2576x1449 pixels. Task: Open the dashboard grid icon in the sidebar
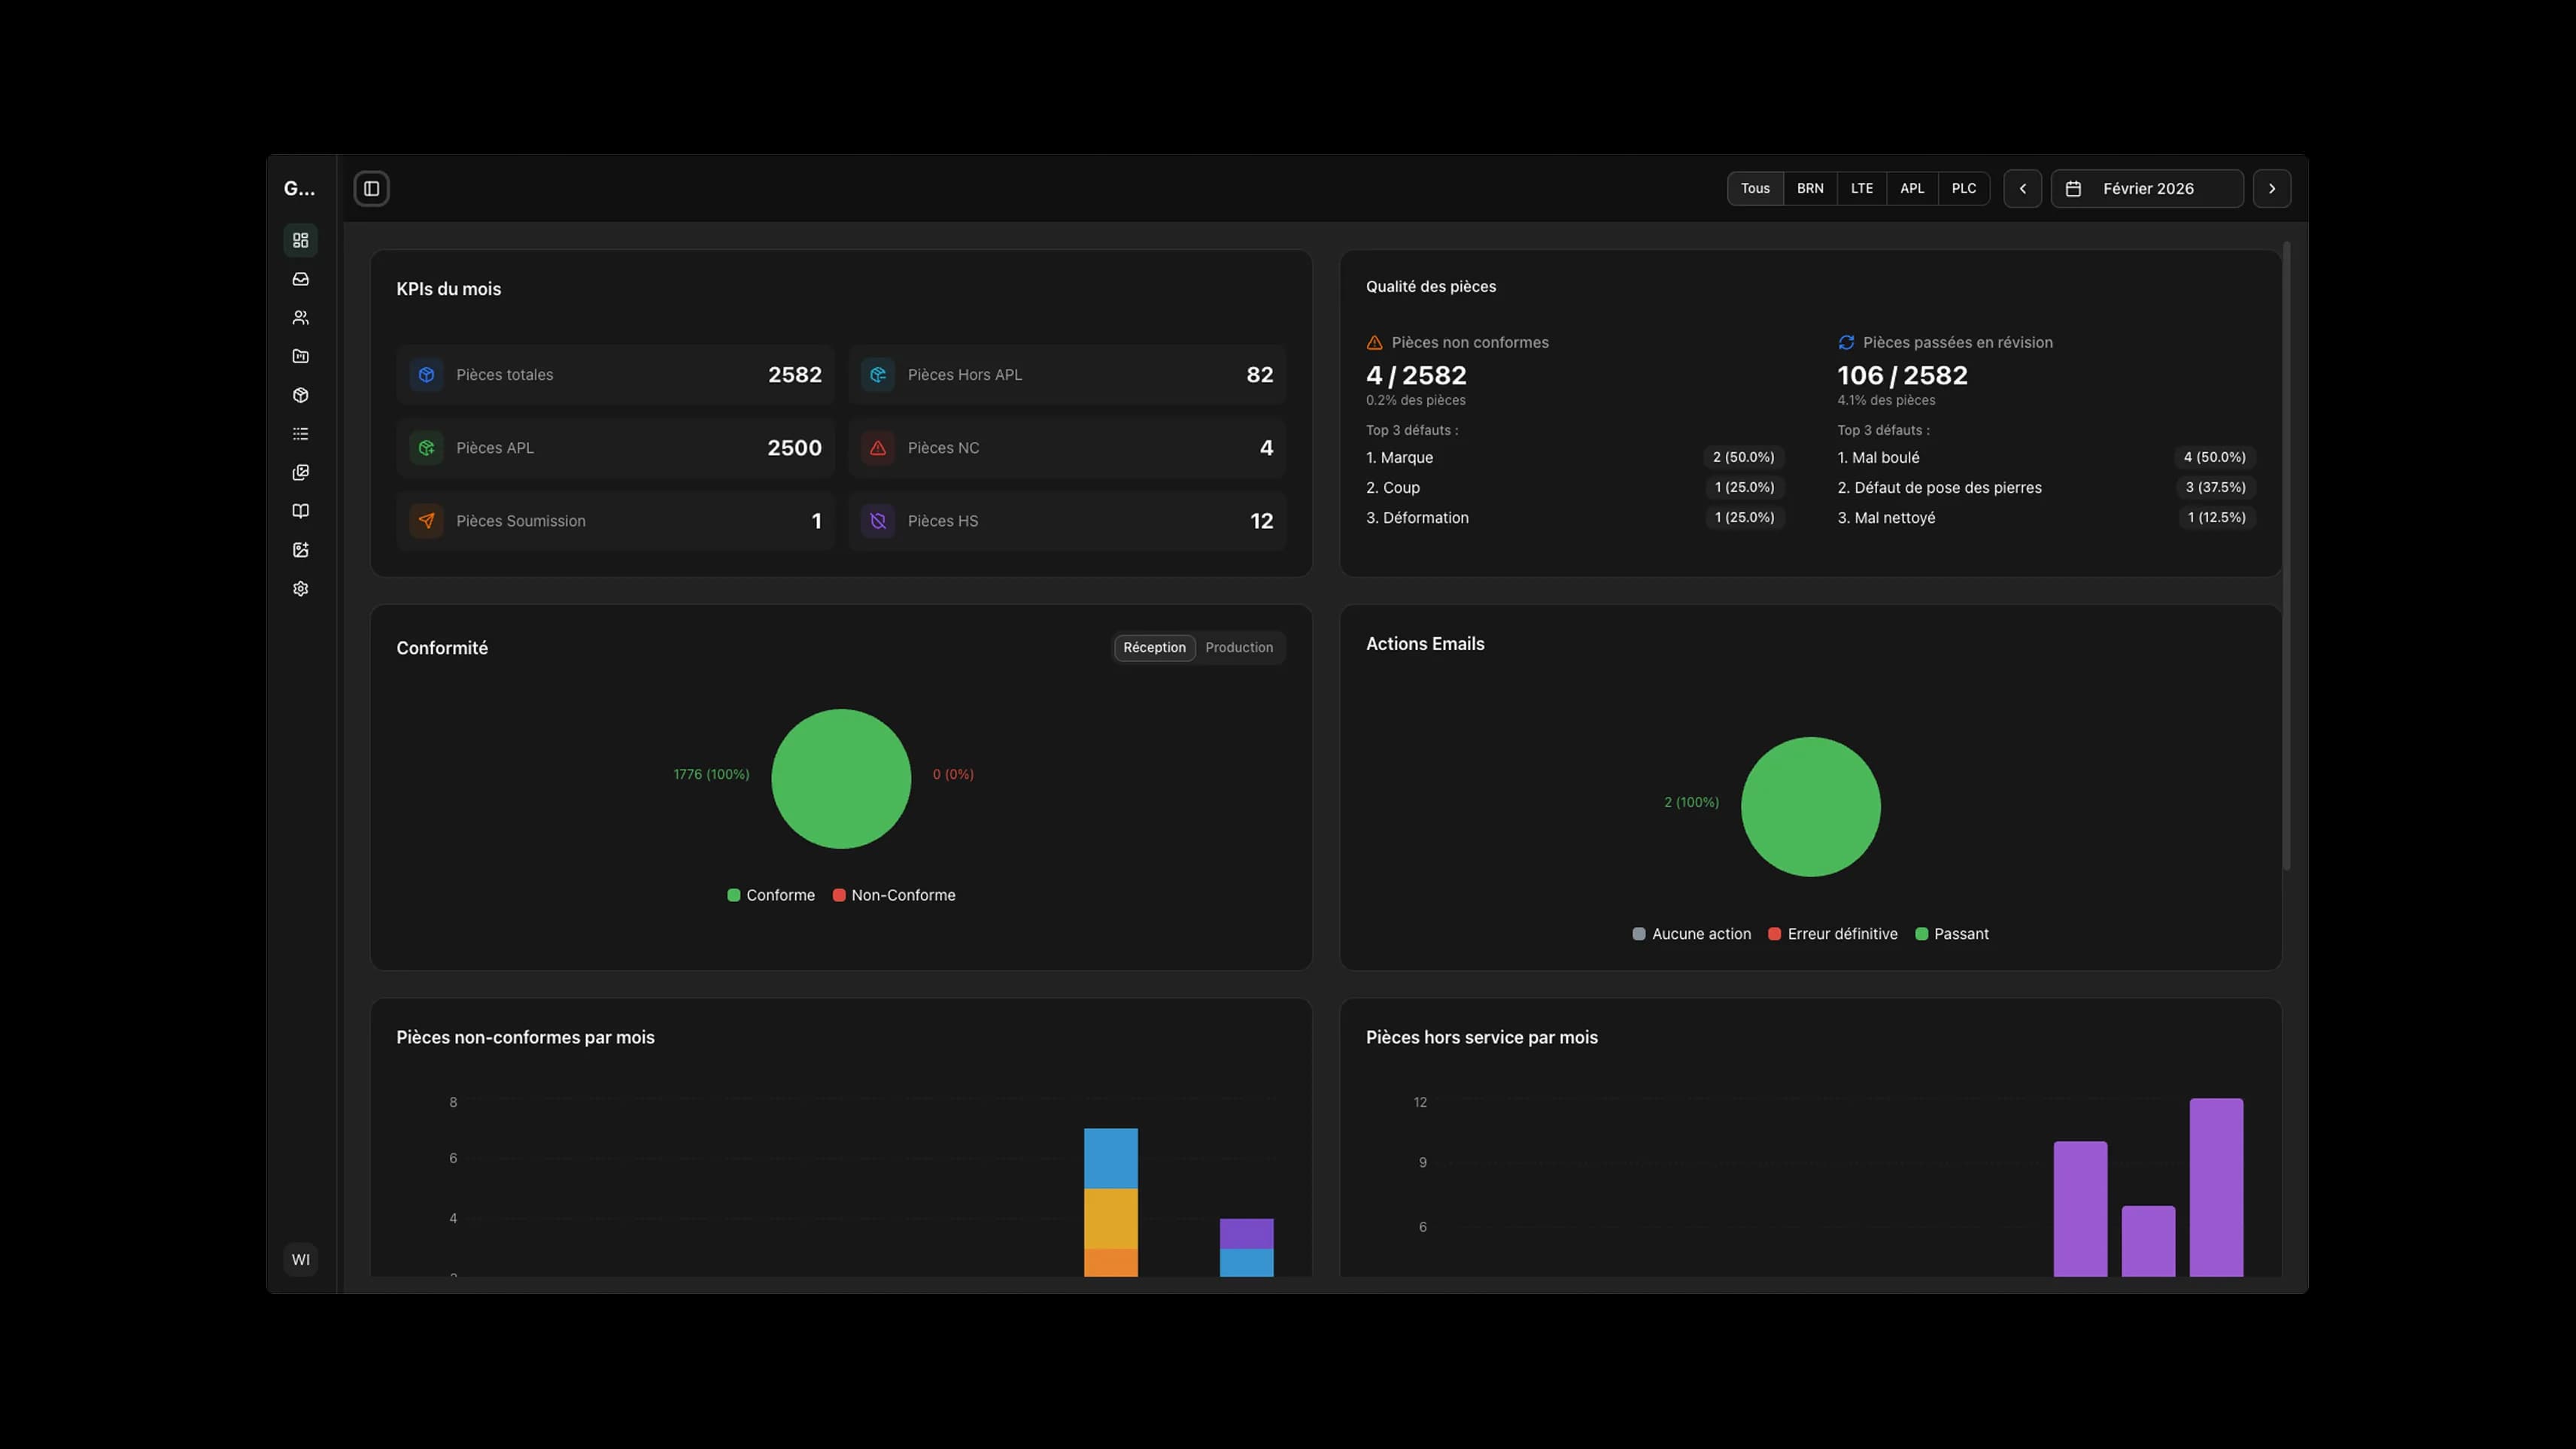[300, 240]
